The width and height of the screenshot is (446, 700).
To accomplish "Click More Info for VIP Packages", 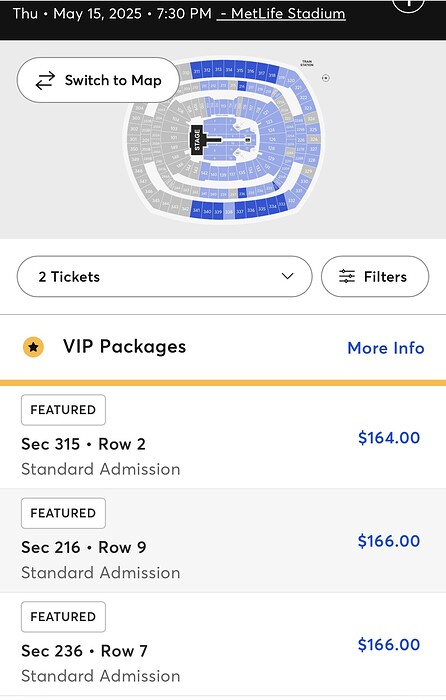I will pyautogui.click(x=386, y=348).
